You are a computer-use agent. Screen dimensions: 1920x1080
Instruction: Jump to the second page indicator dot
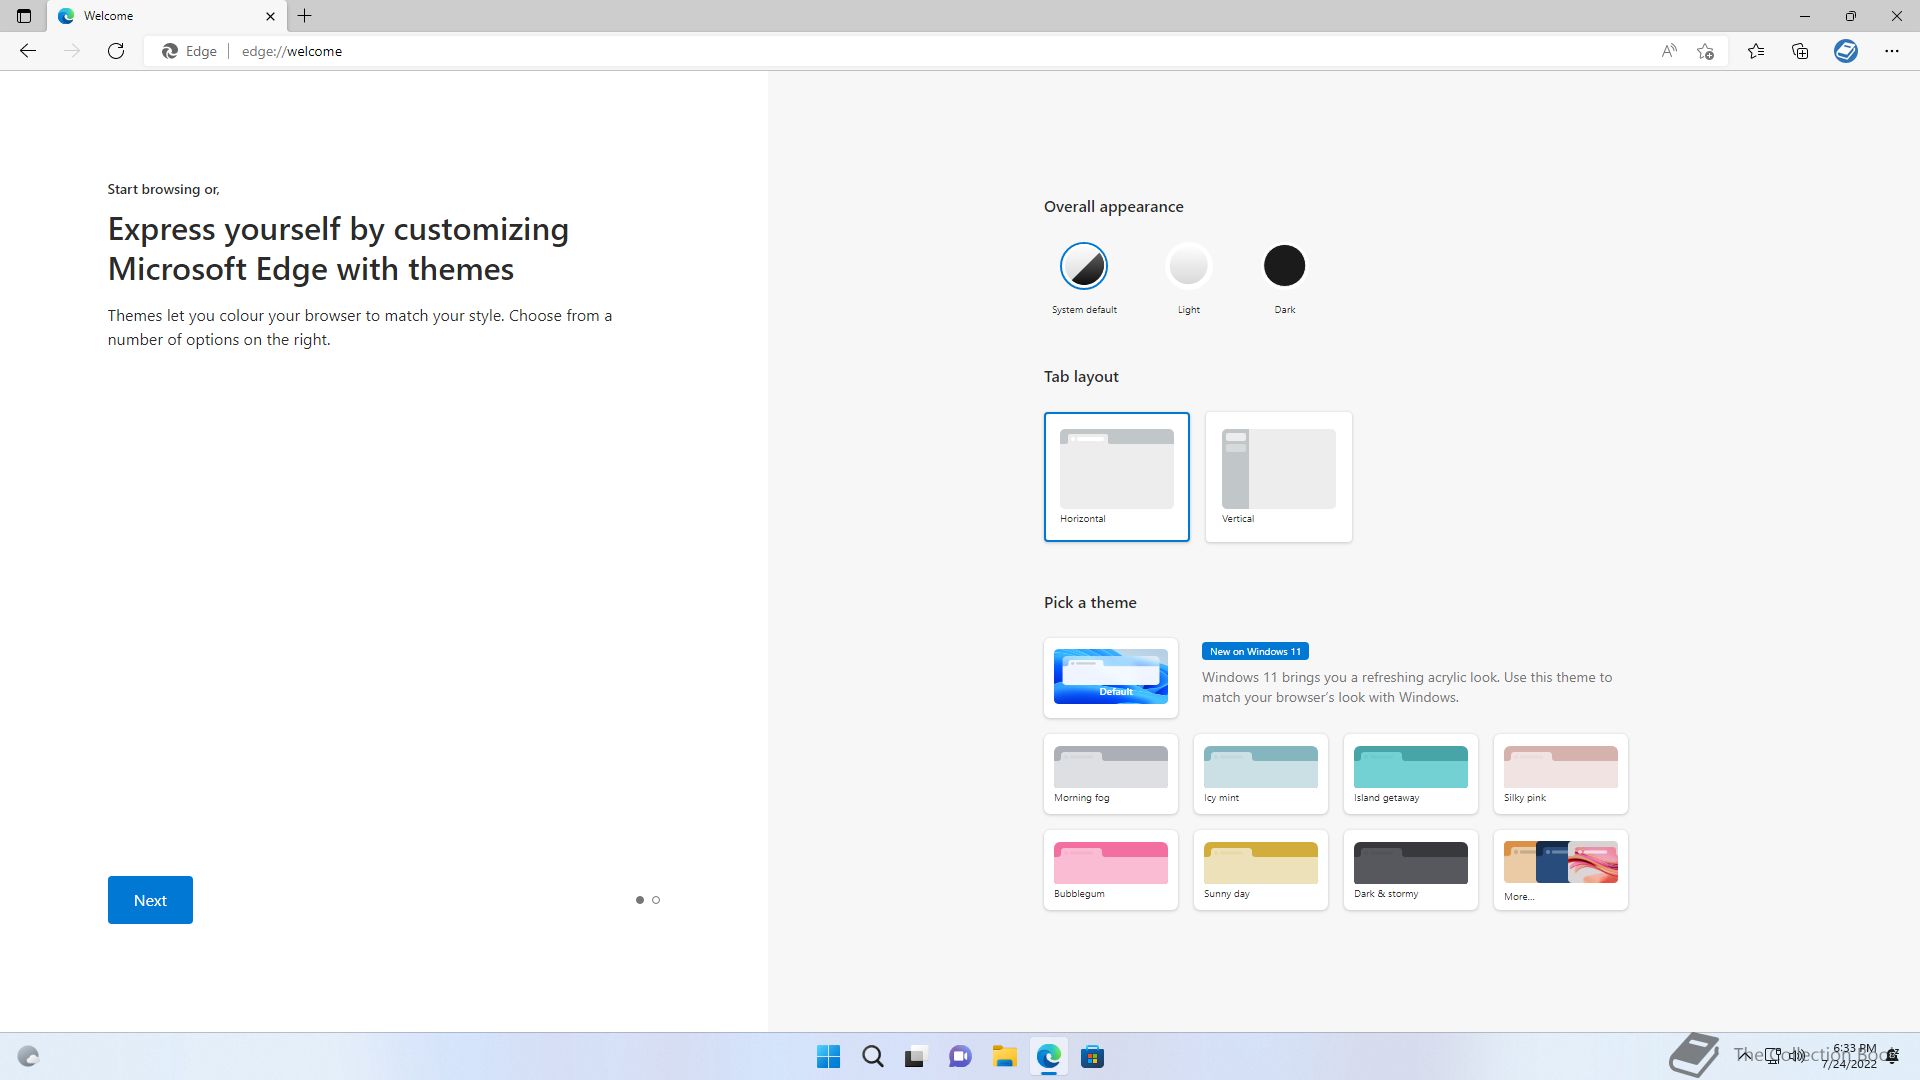coord(656,900)
